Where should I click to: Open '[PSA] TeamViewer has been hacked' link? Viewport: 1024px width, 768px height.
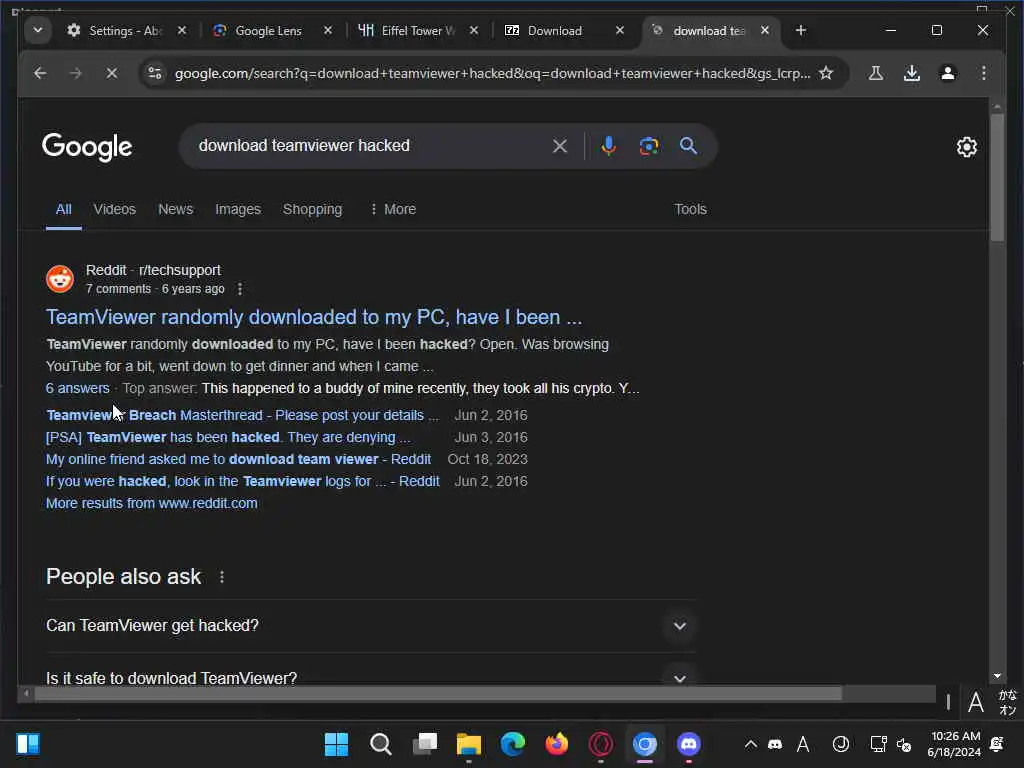coord(228,437)
